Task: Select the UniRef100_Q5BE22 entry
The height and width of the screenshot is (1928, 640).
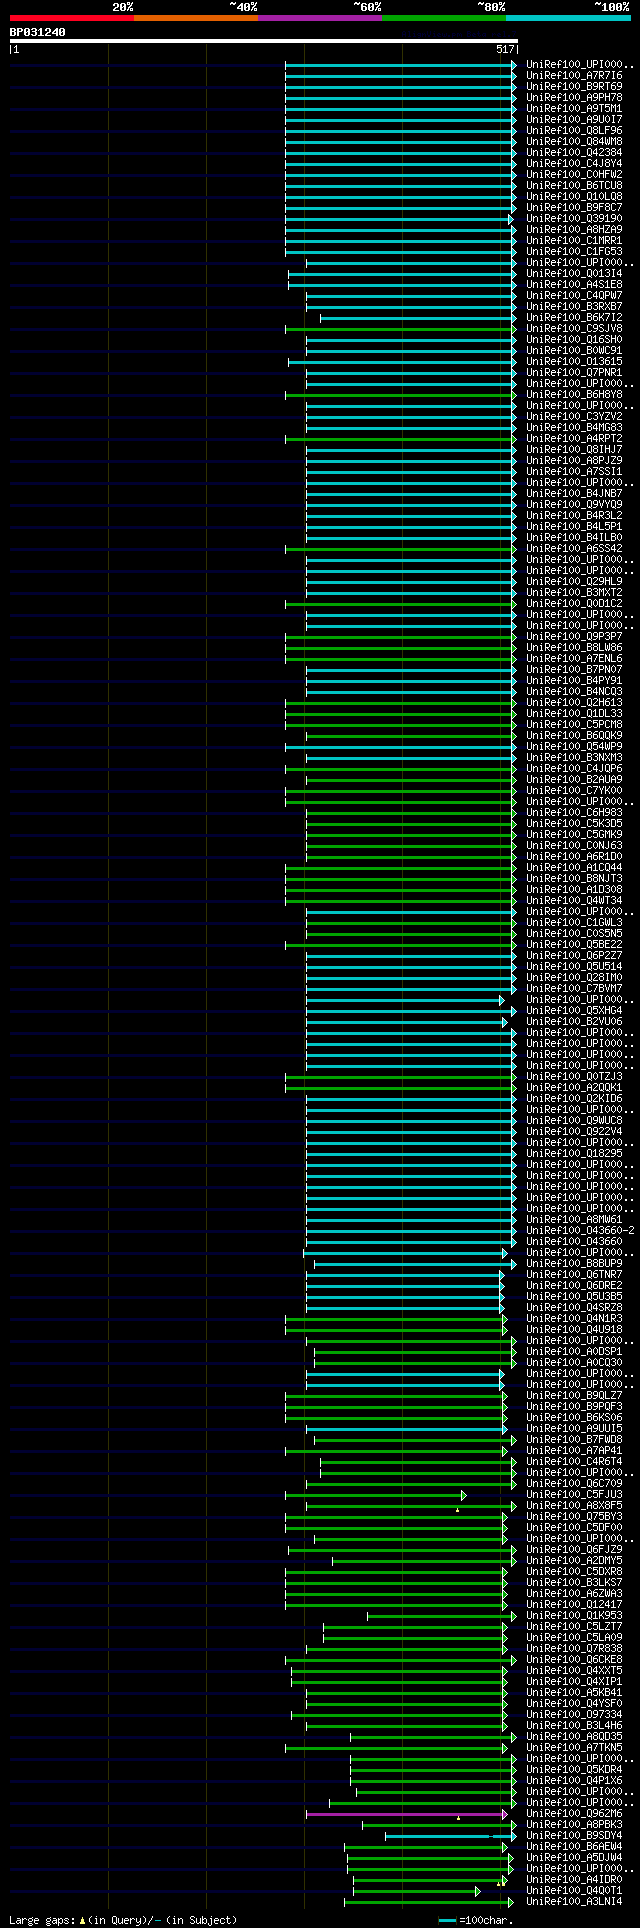Action: (574, 945)
